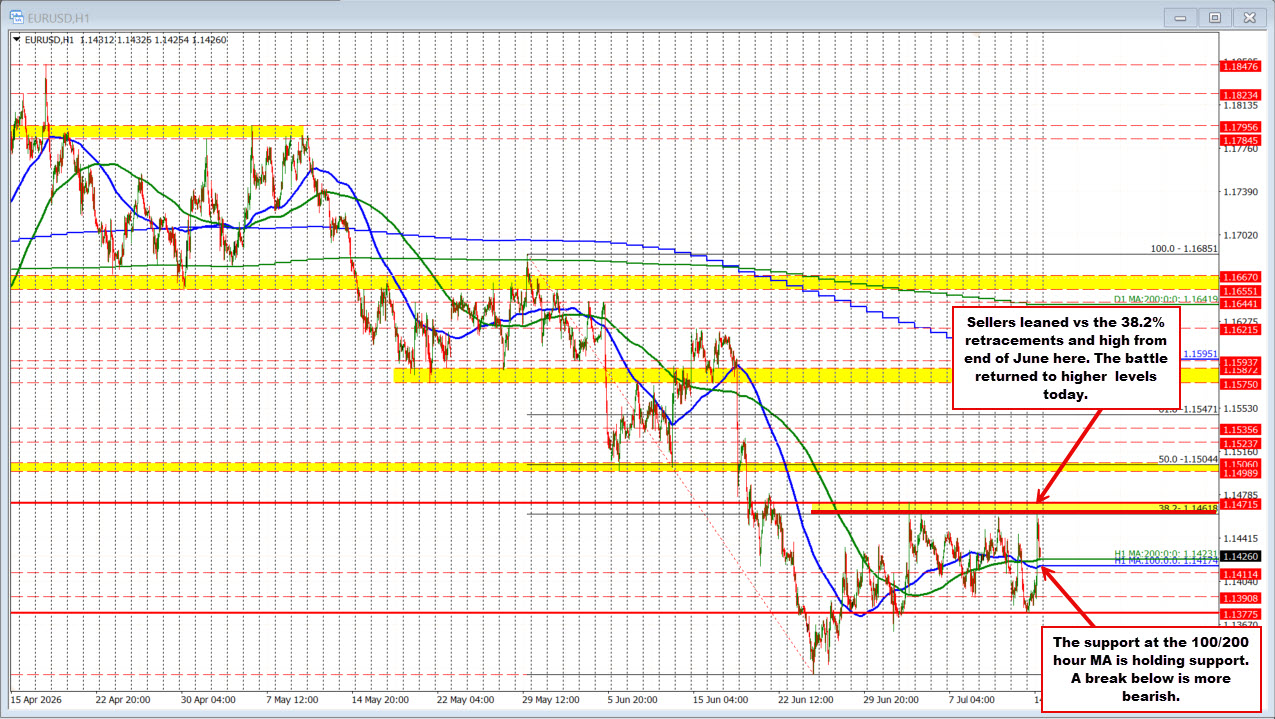
Task: Select the 1.13775 red price label
Action: [x=1240, y=613]
